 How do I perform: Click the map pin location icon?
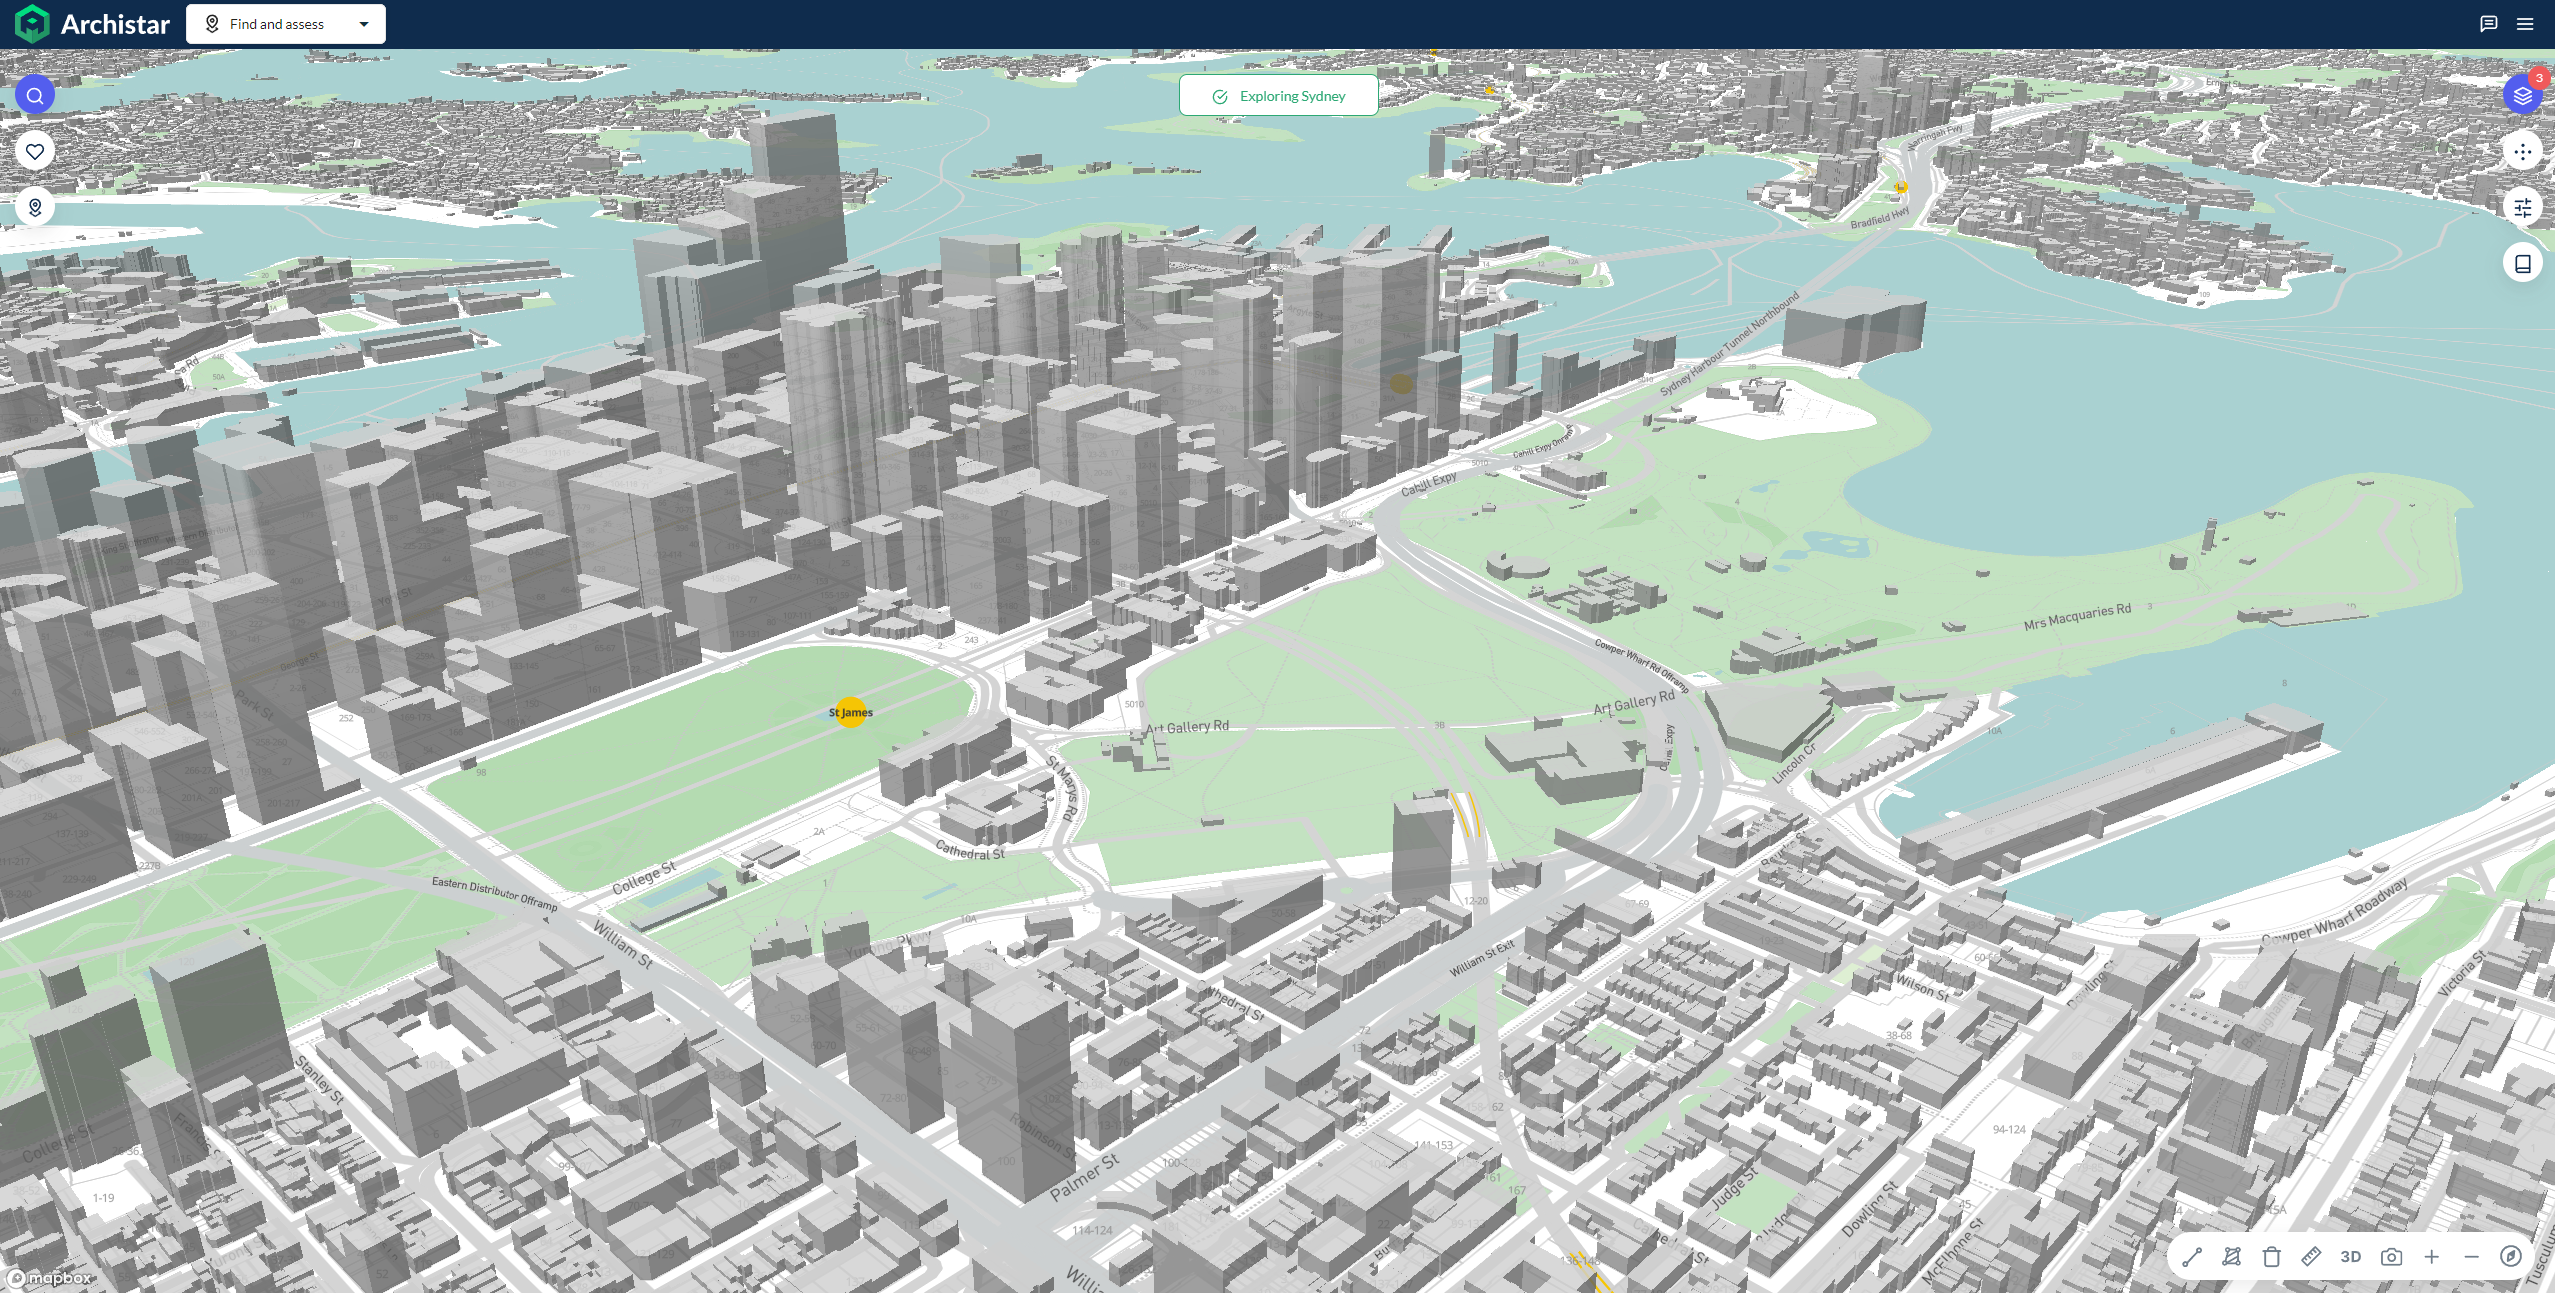[35, 207]
